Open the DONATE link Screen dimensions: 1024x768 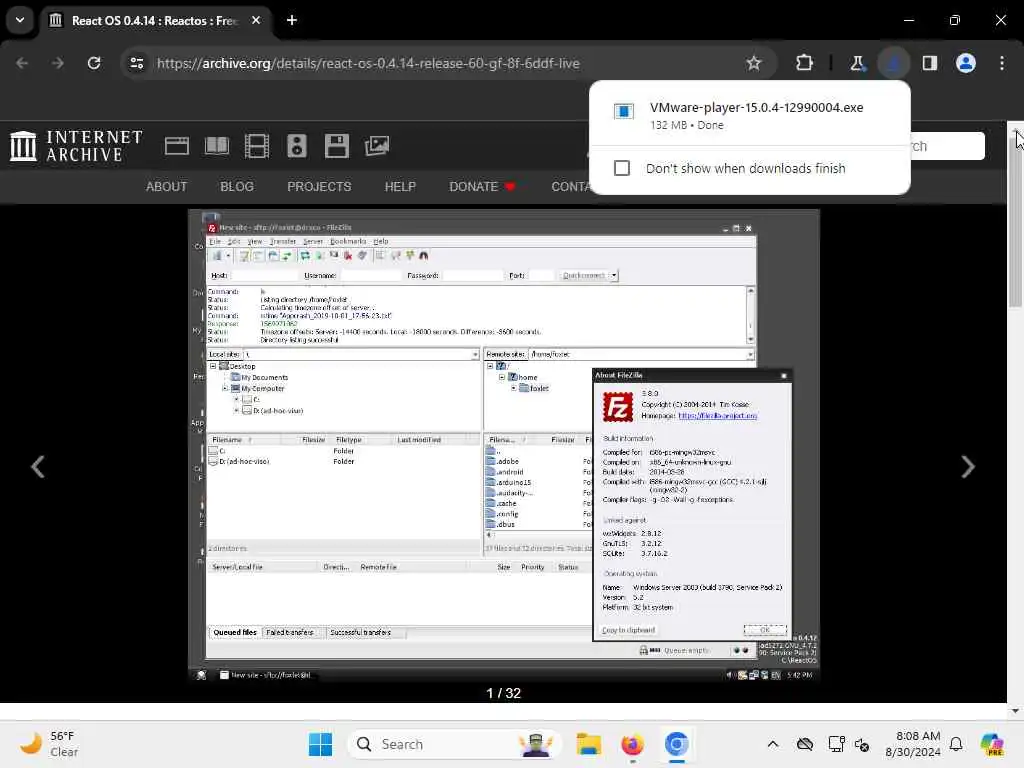click(x=482, y=187)
